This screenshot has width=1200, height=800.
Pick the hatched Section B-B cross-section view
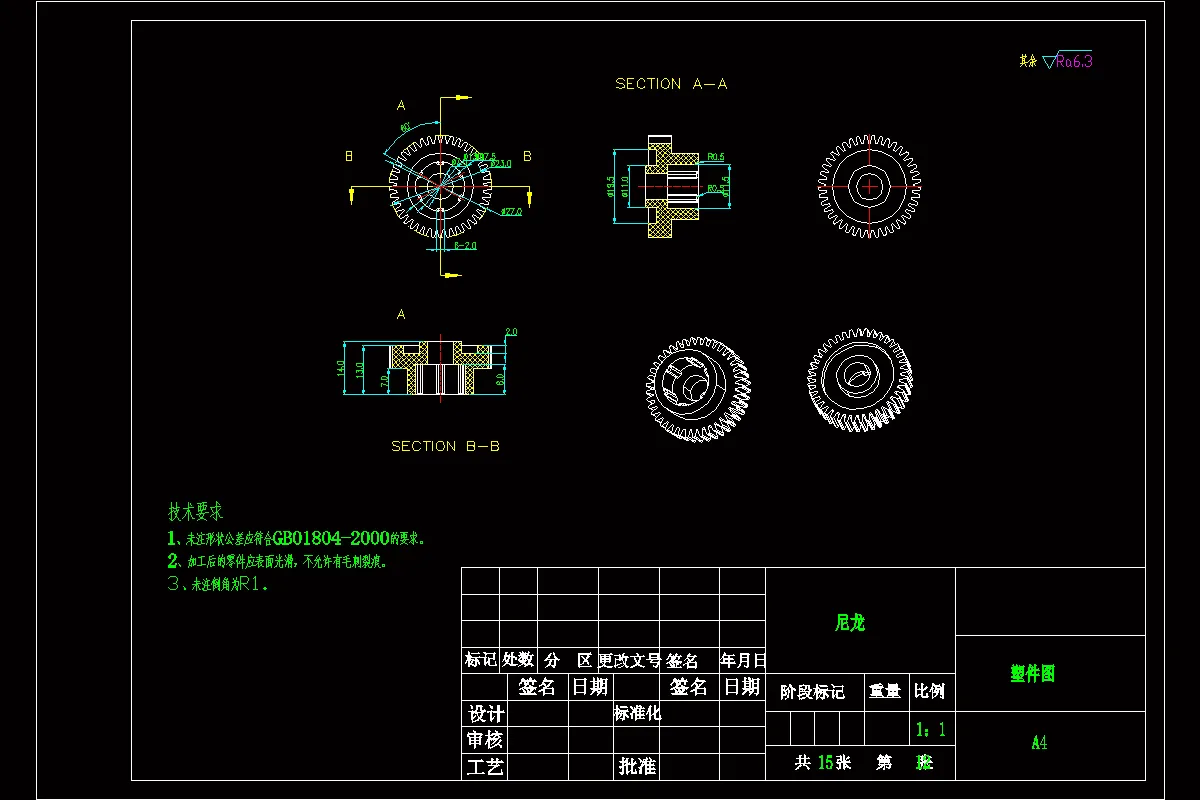pos(440,370)
